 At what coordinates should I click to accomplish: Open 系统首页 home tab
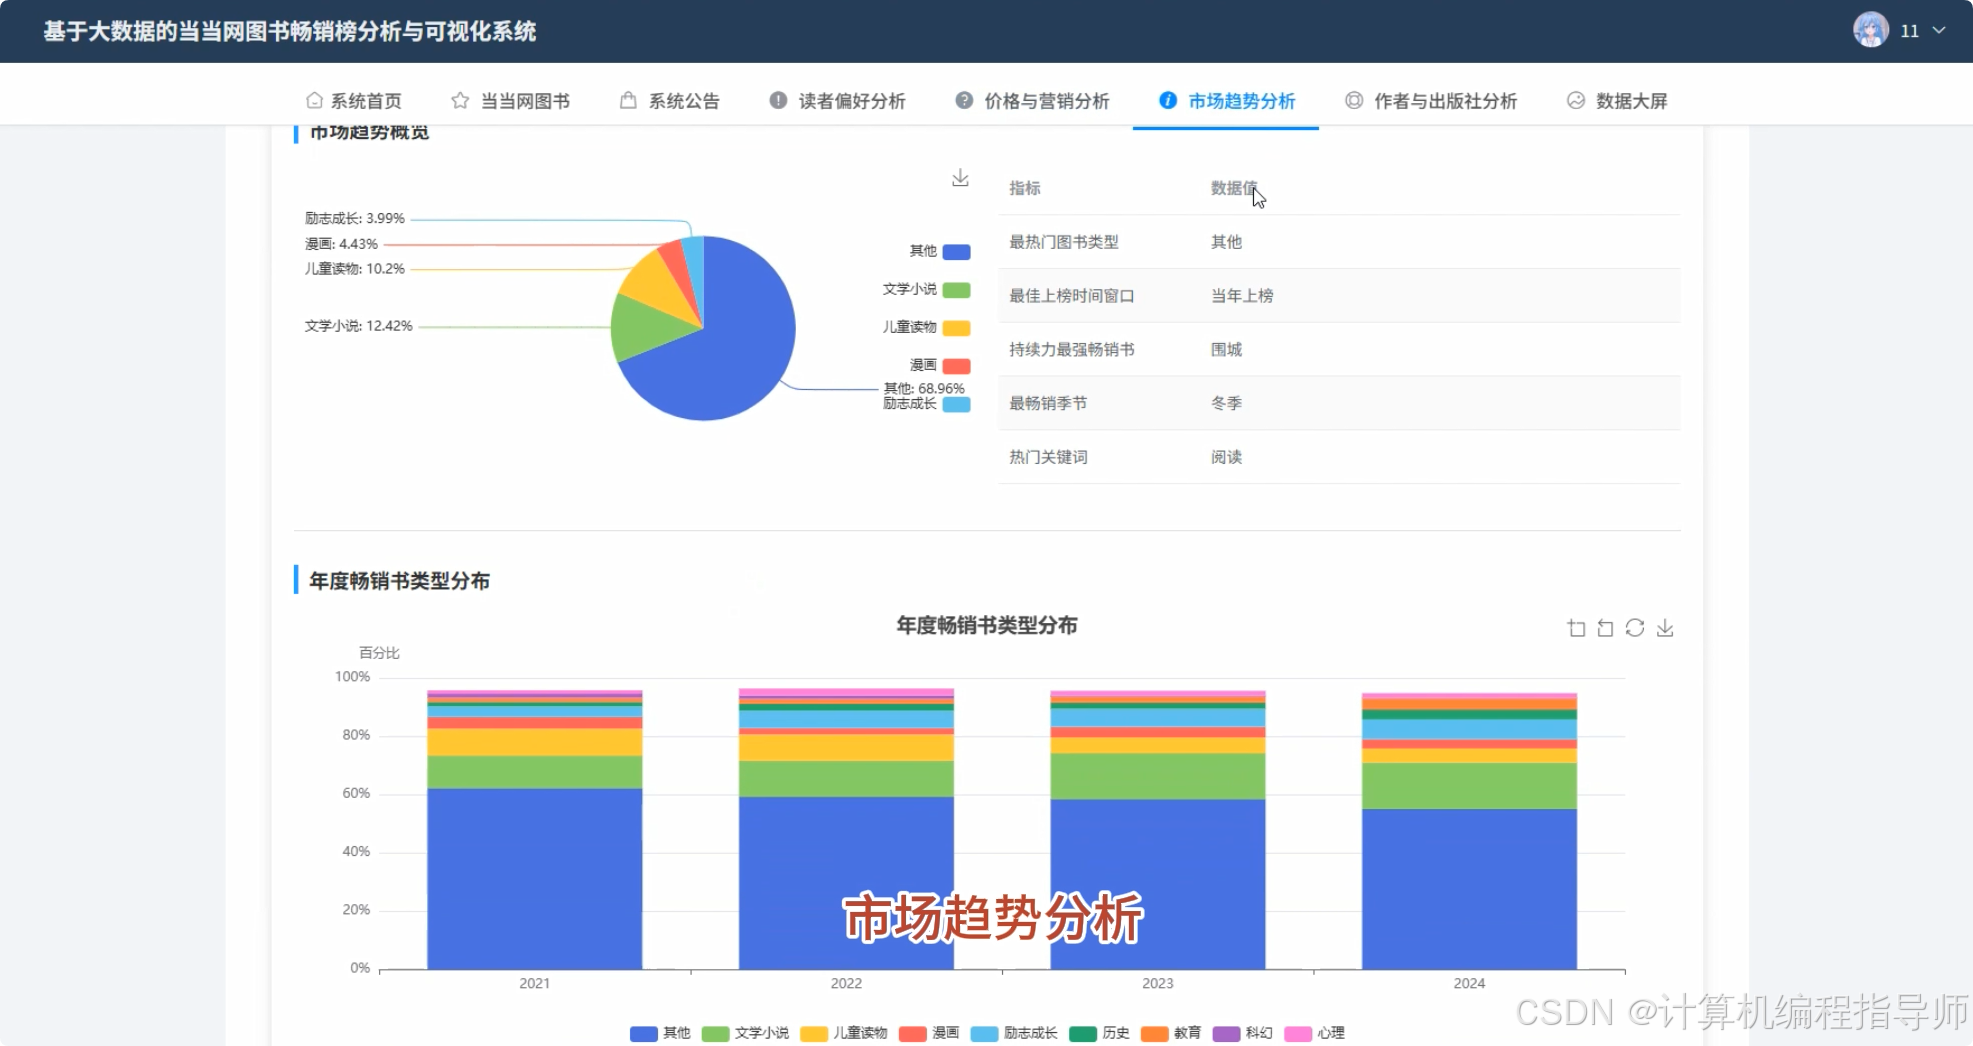(353, 101)
